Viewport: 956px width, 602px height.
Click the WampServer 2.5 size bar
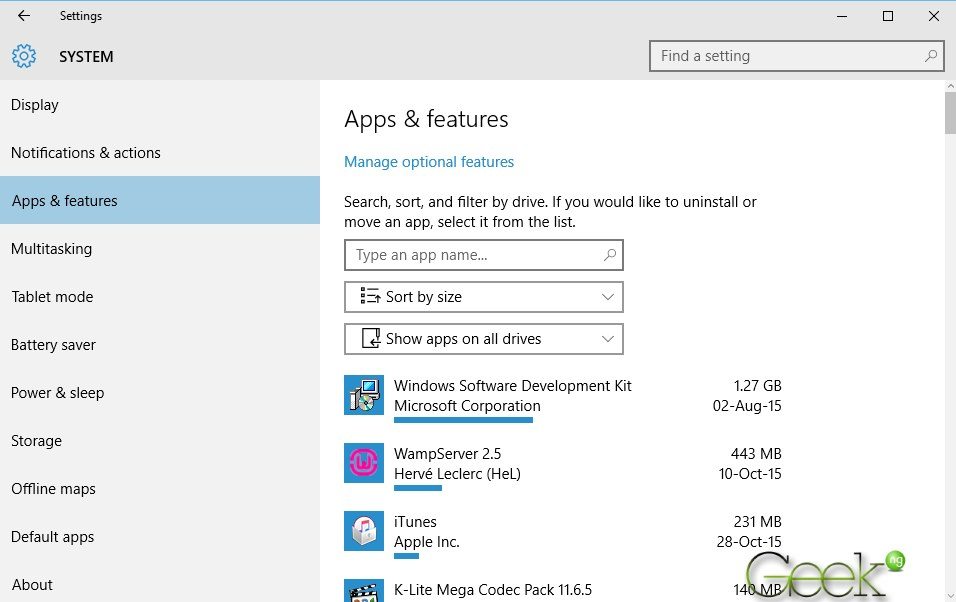(418, 487)
